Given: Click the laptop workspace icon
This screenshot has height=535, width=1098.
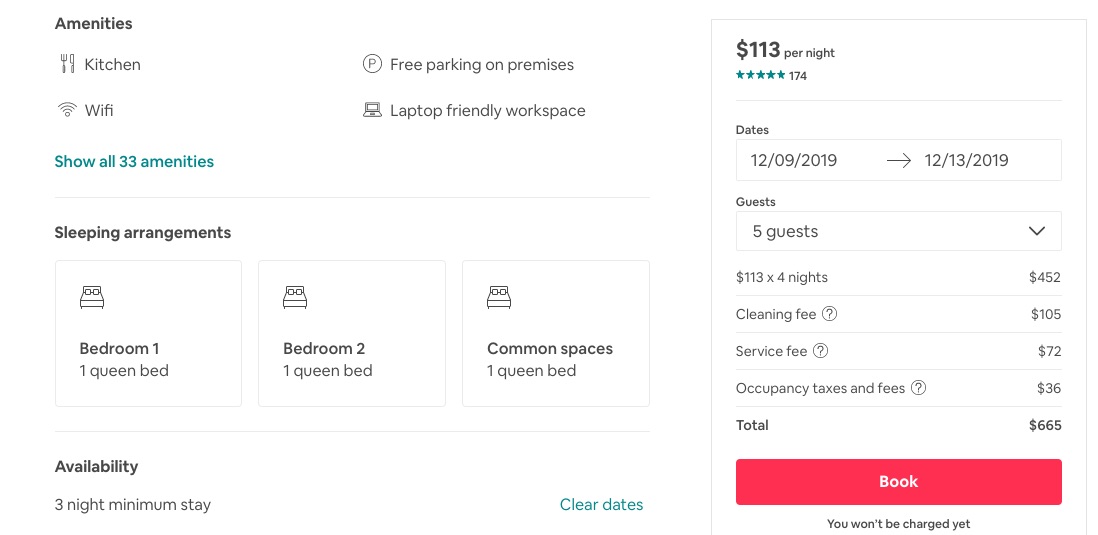Looking at the screenshot, I should [x=373, y=110].
